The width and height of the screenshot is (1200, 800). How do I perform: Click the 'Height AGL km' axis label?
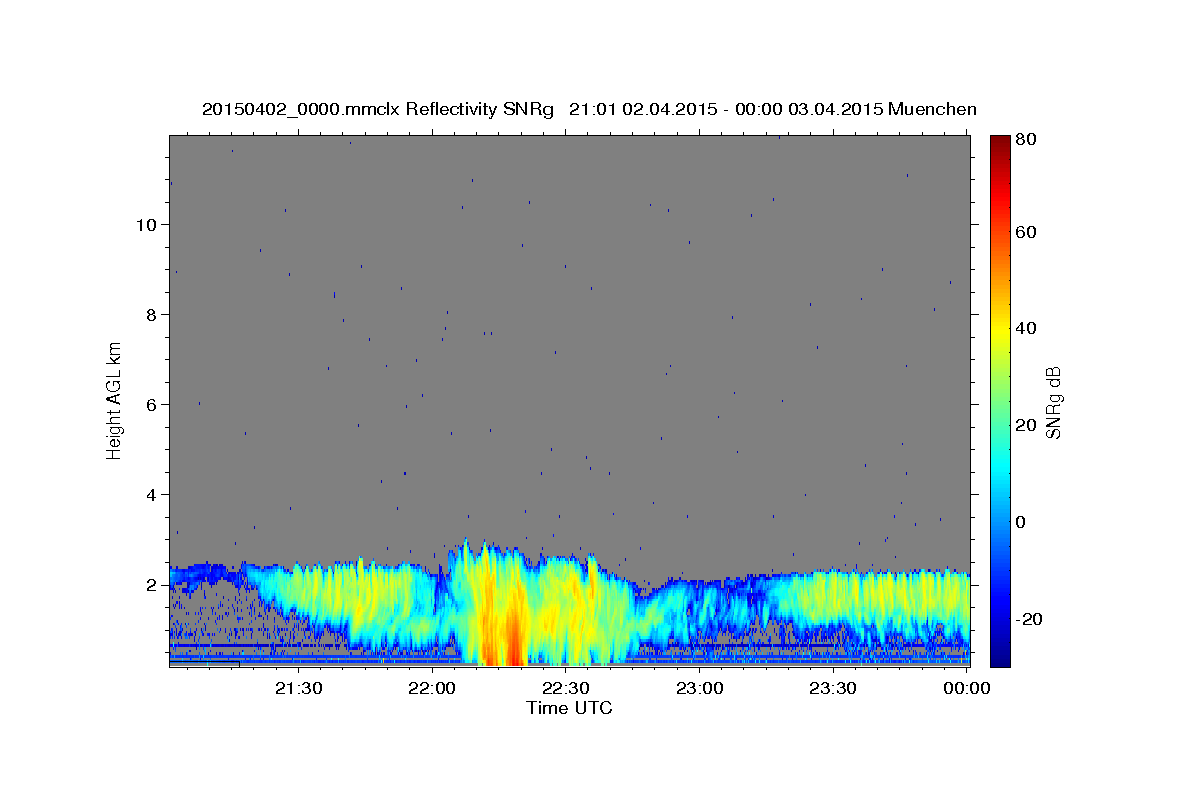(x=115, y=401)
